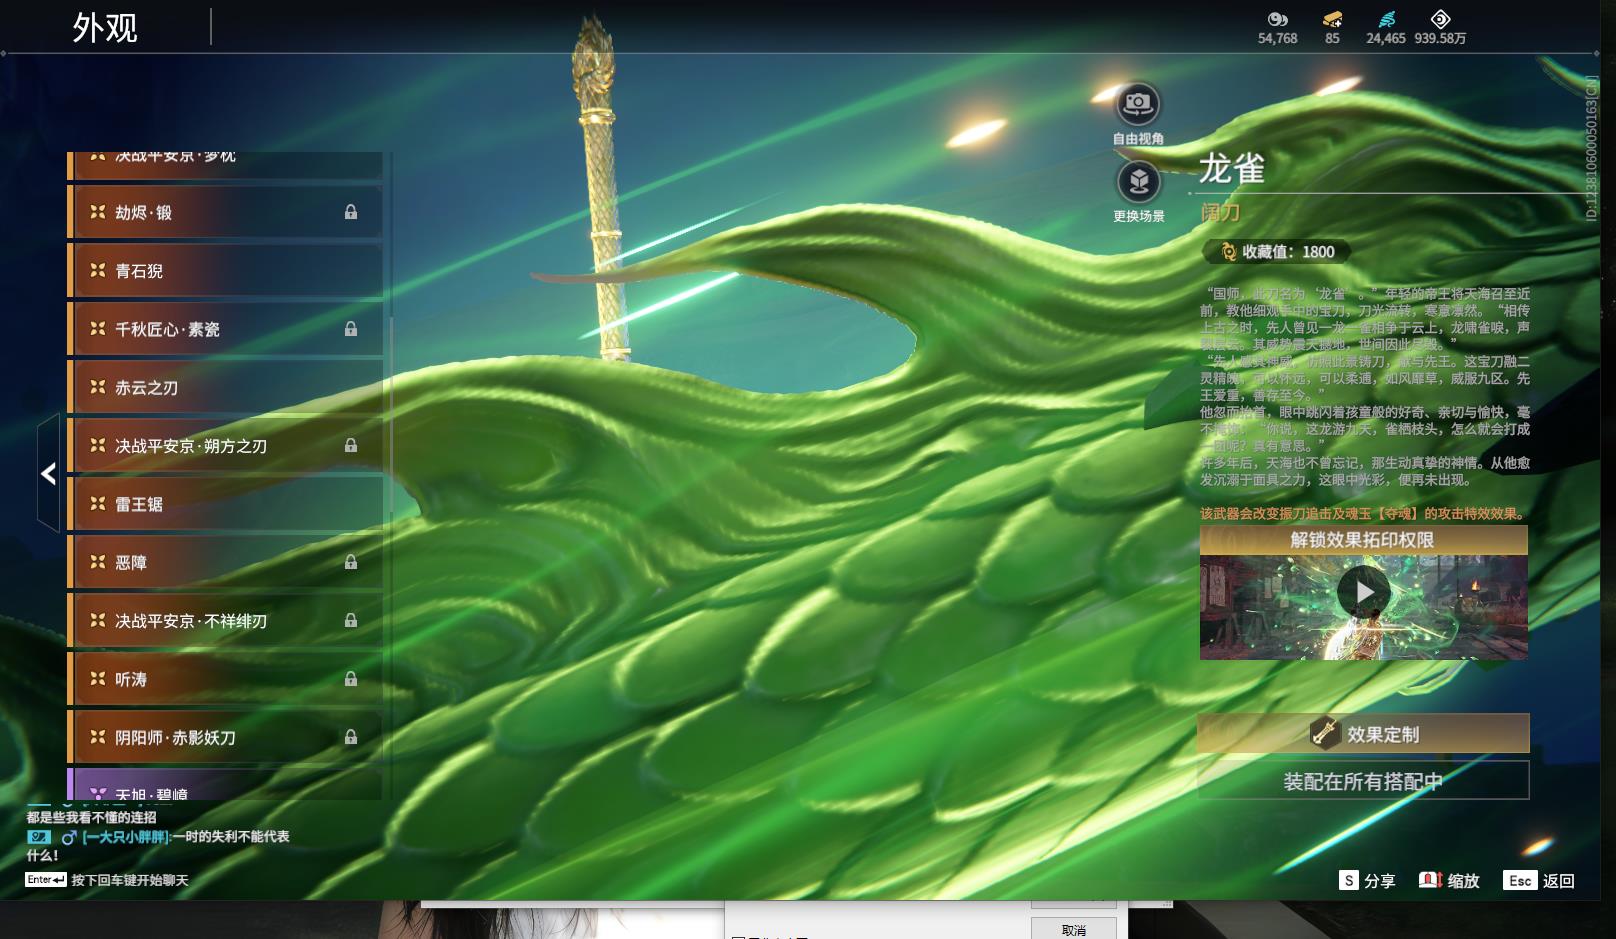Click 装配在所有搭配中 to equip everywhere
The height and width of the screenshot is (939, 1616).
1363,781
